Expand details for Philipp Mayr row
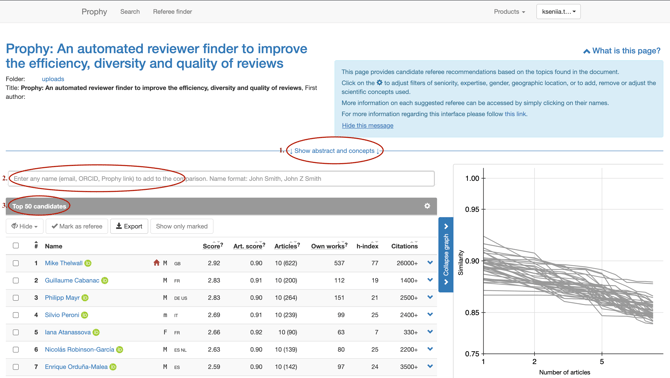The height and width of the screenshot is (378, 670). [x=430, y=297]
